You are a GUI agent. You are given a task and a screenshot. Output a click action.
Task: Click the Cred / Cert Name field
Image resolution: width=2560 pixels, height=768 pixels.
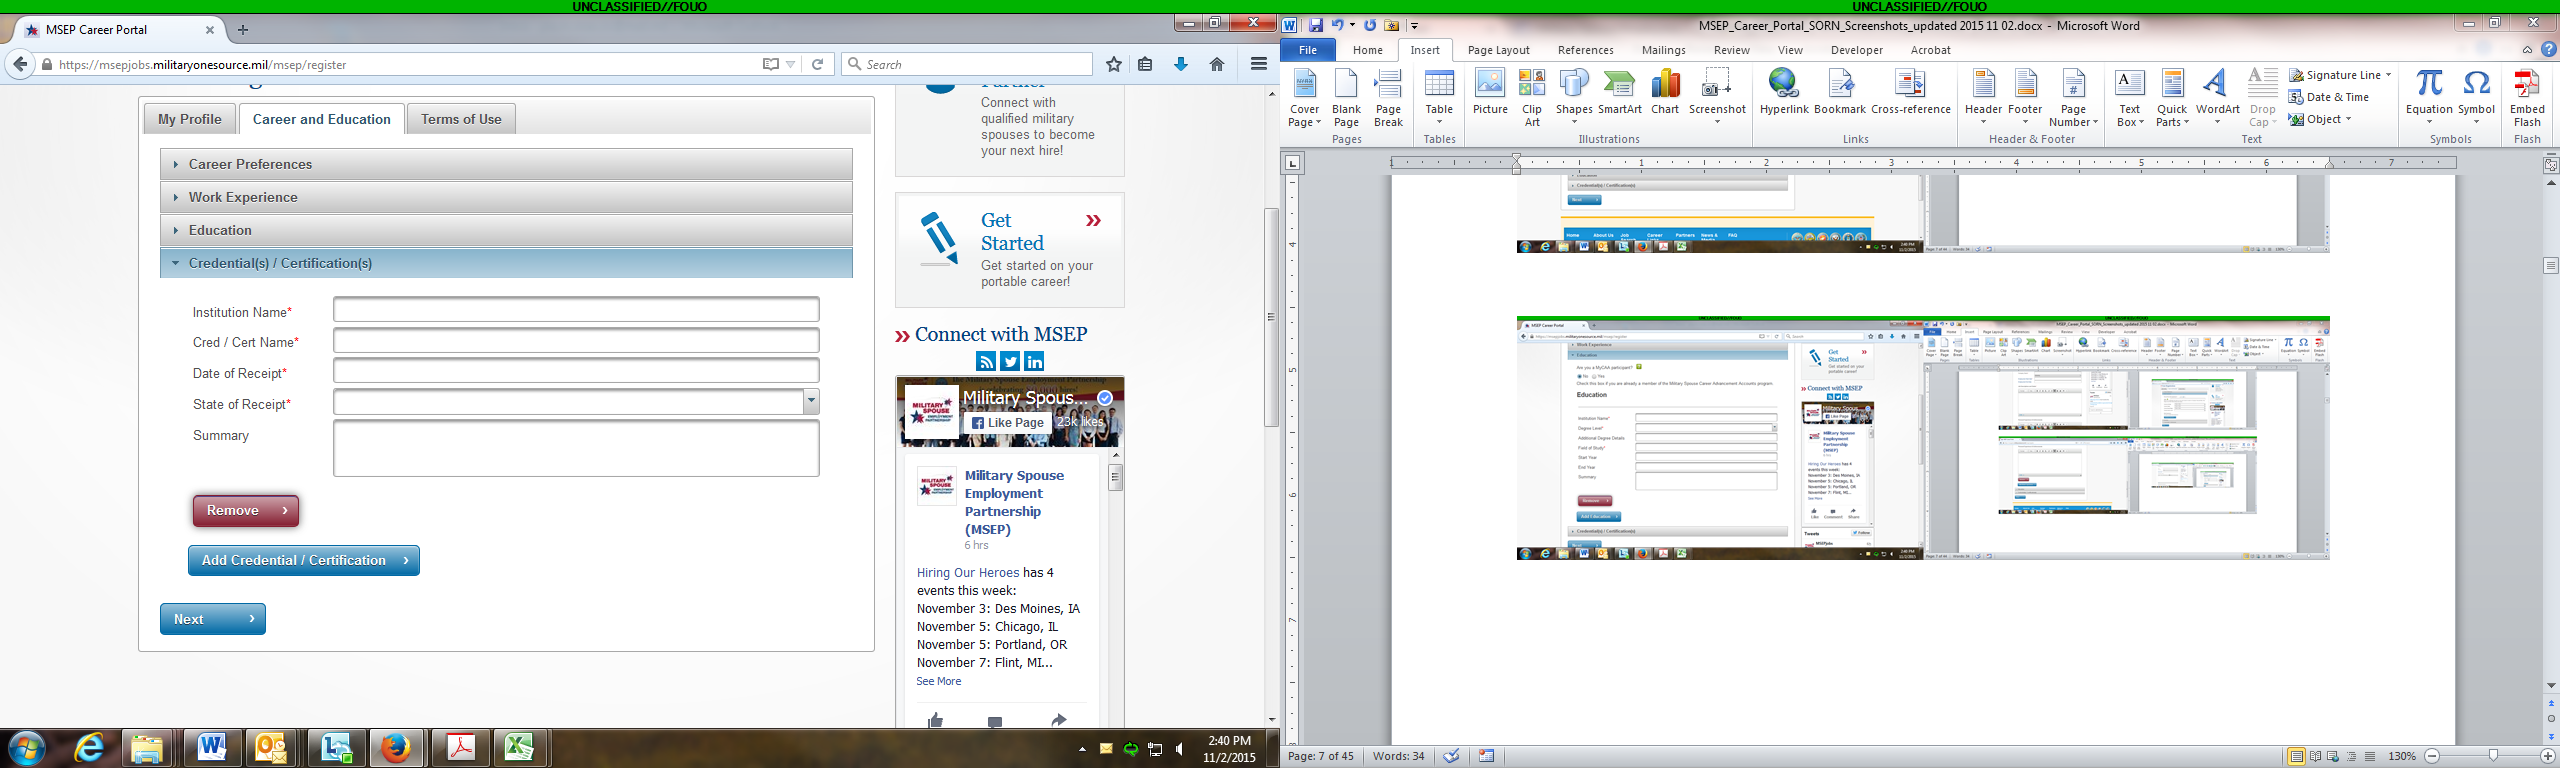pyautogui.click(x=576, y=341)
